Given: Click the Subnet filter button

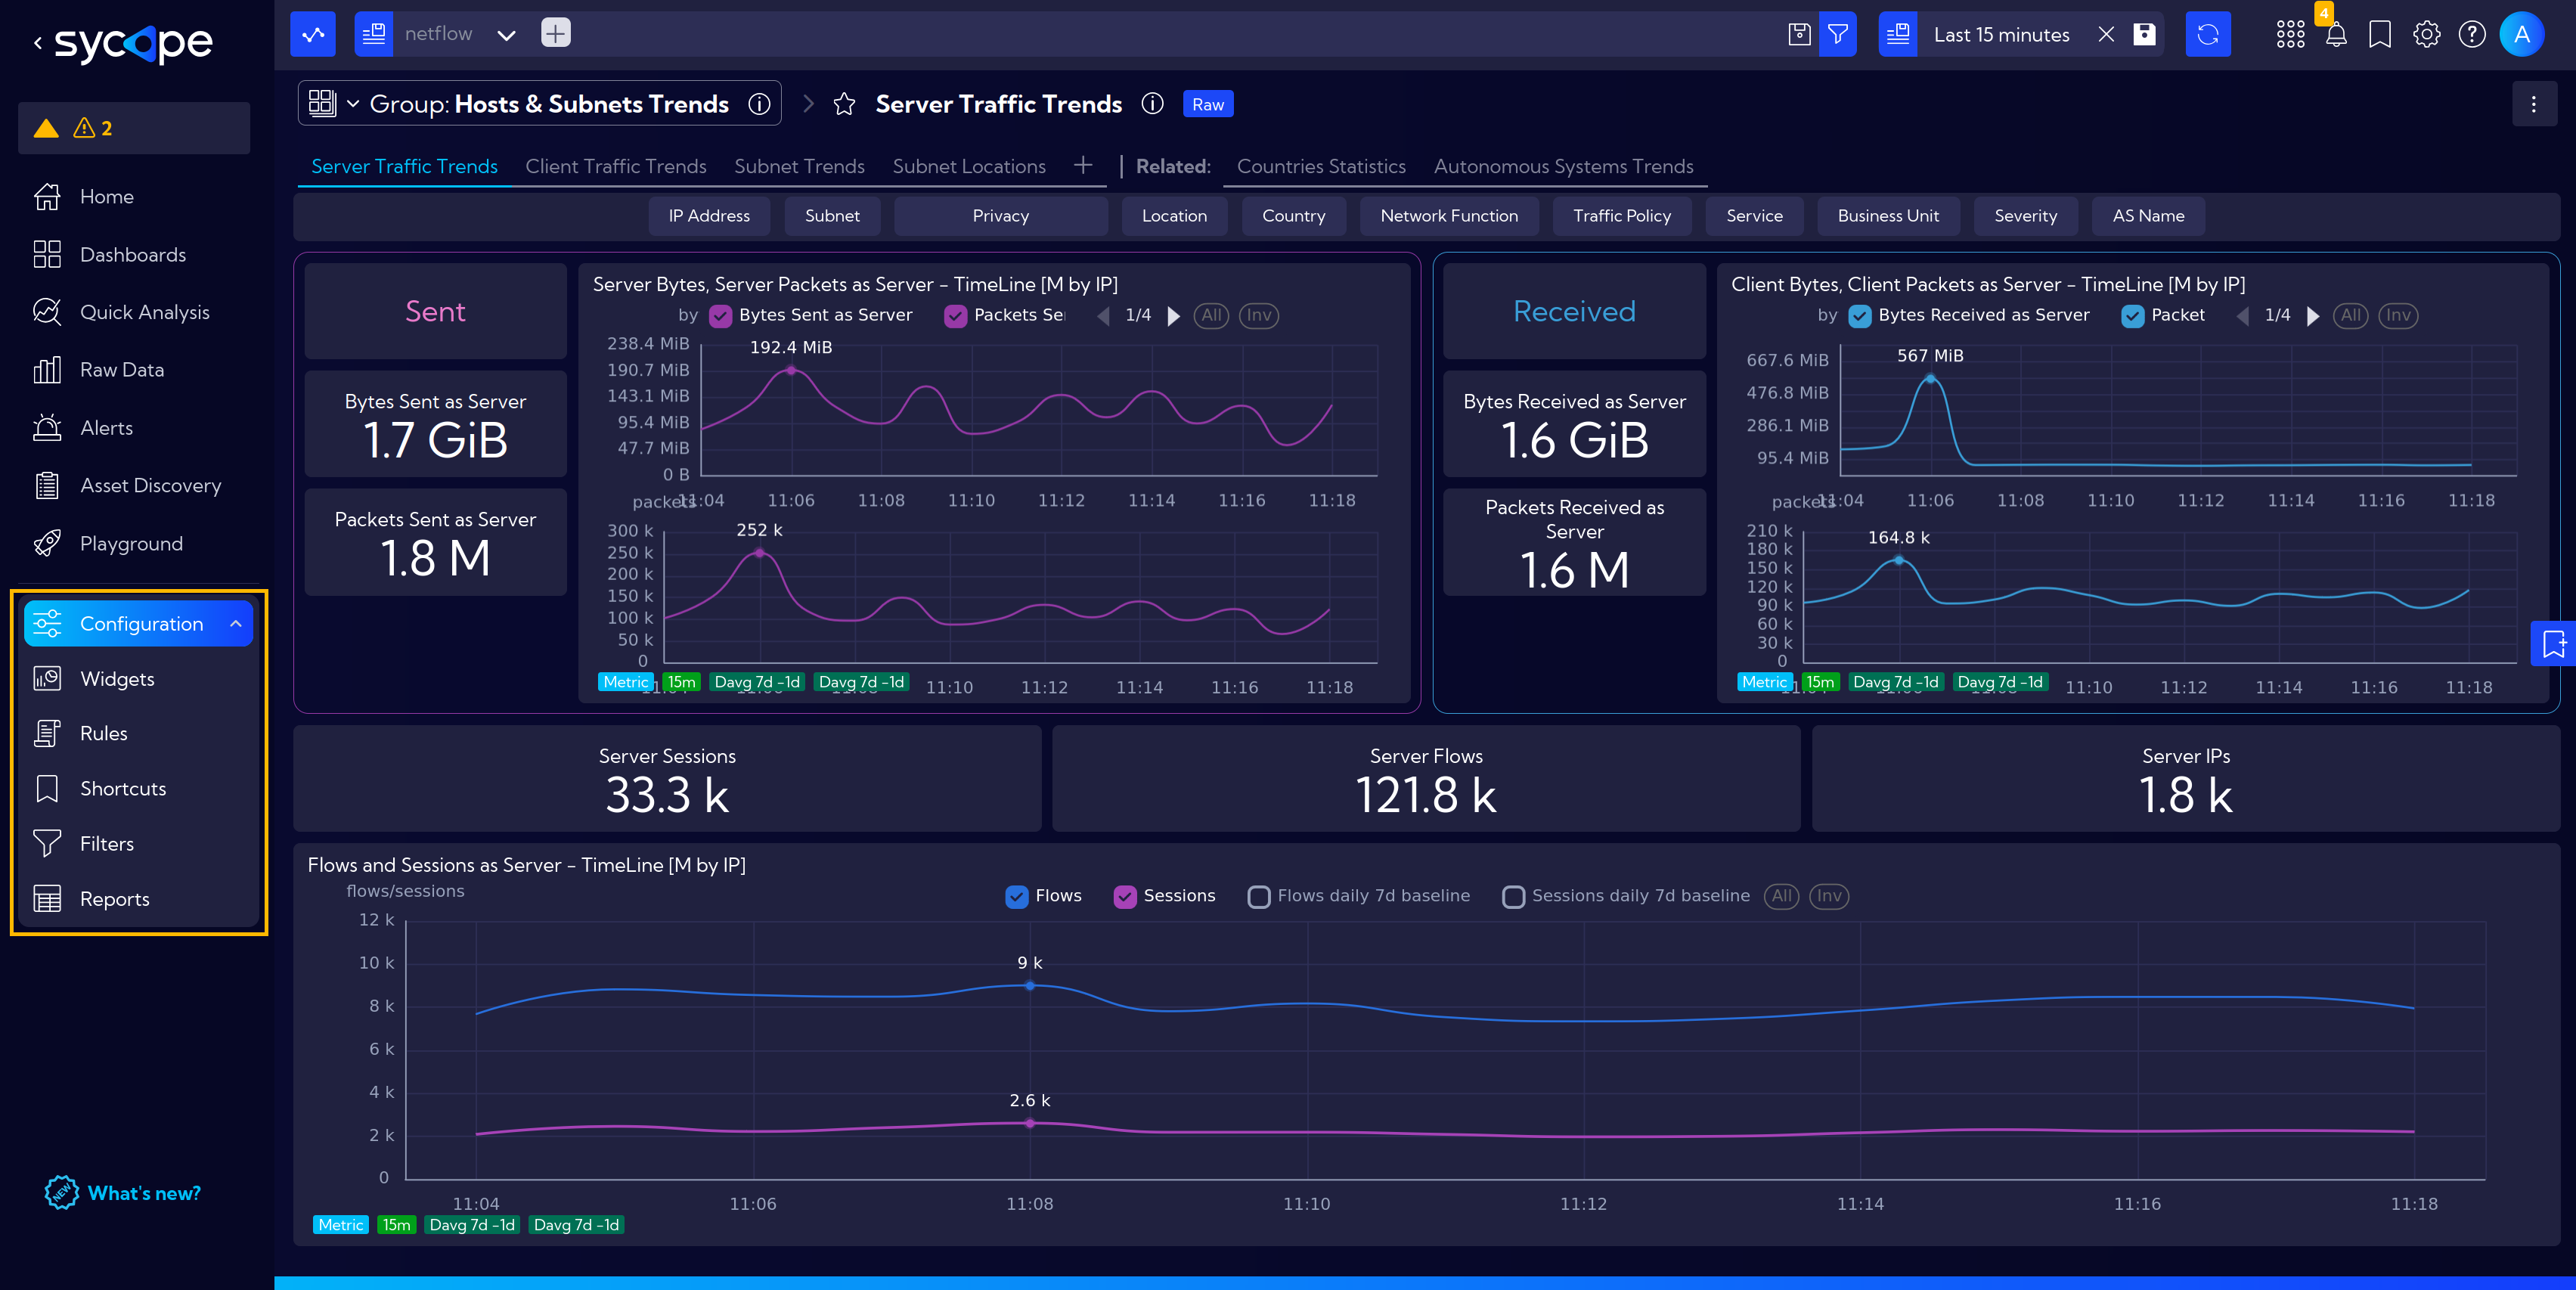Looking at the screenshot, I should 832,216.
